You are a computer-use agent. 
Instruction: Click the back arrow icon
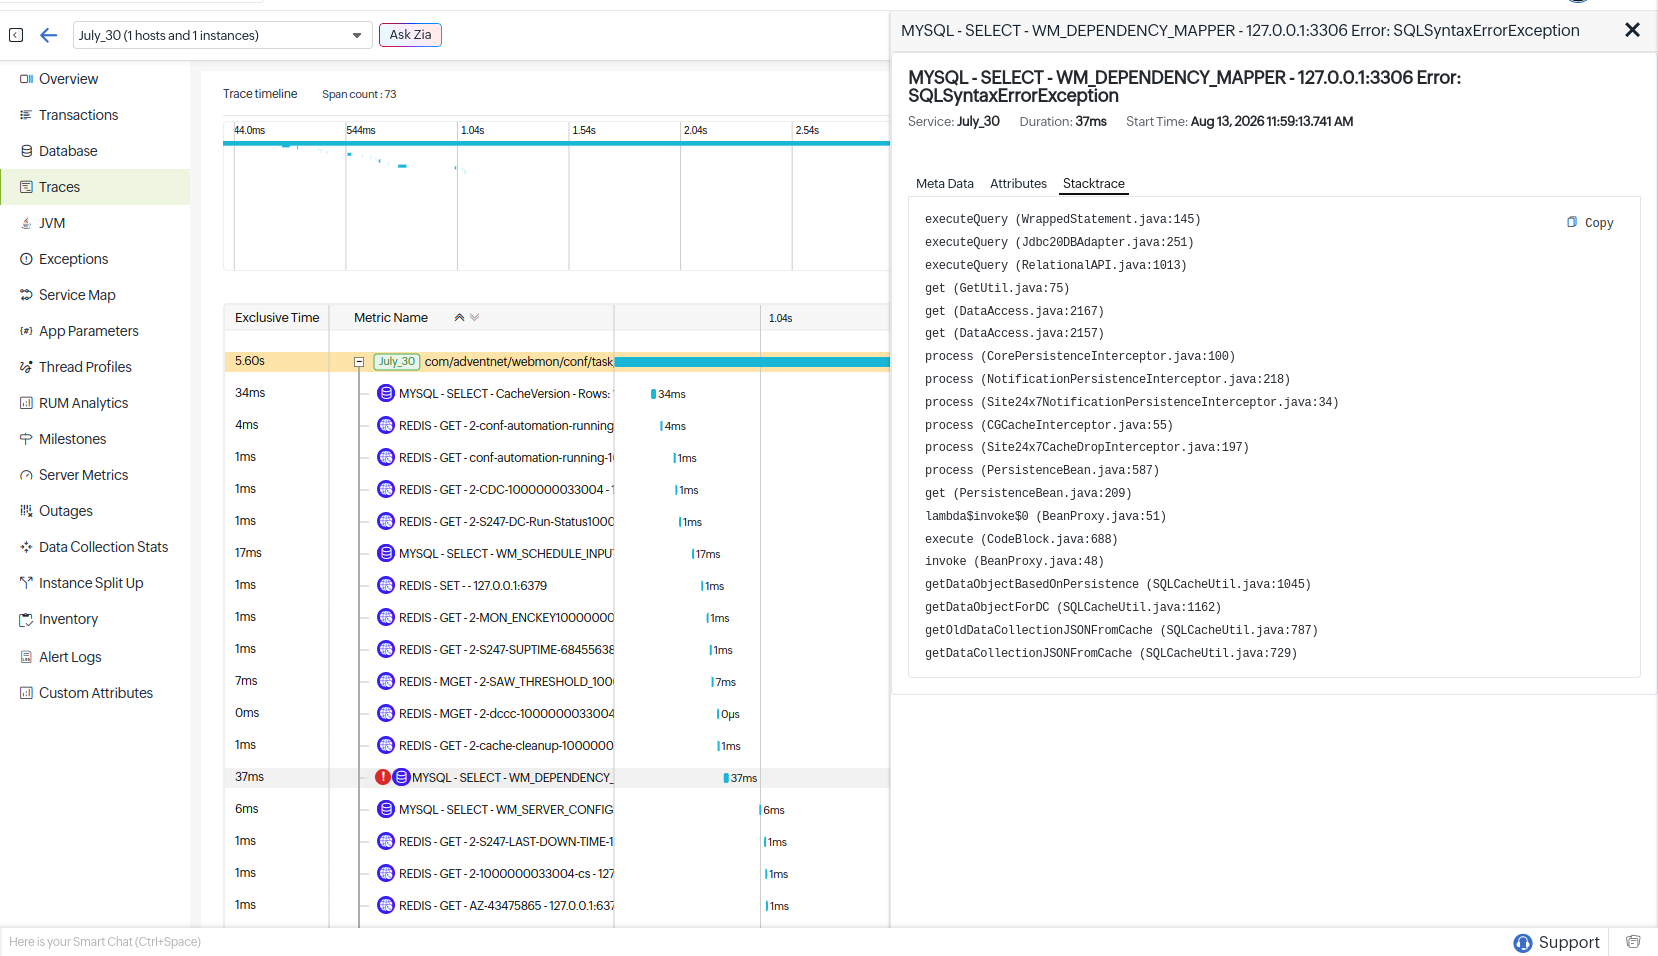[48, 35]
